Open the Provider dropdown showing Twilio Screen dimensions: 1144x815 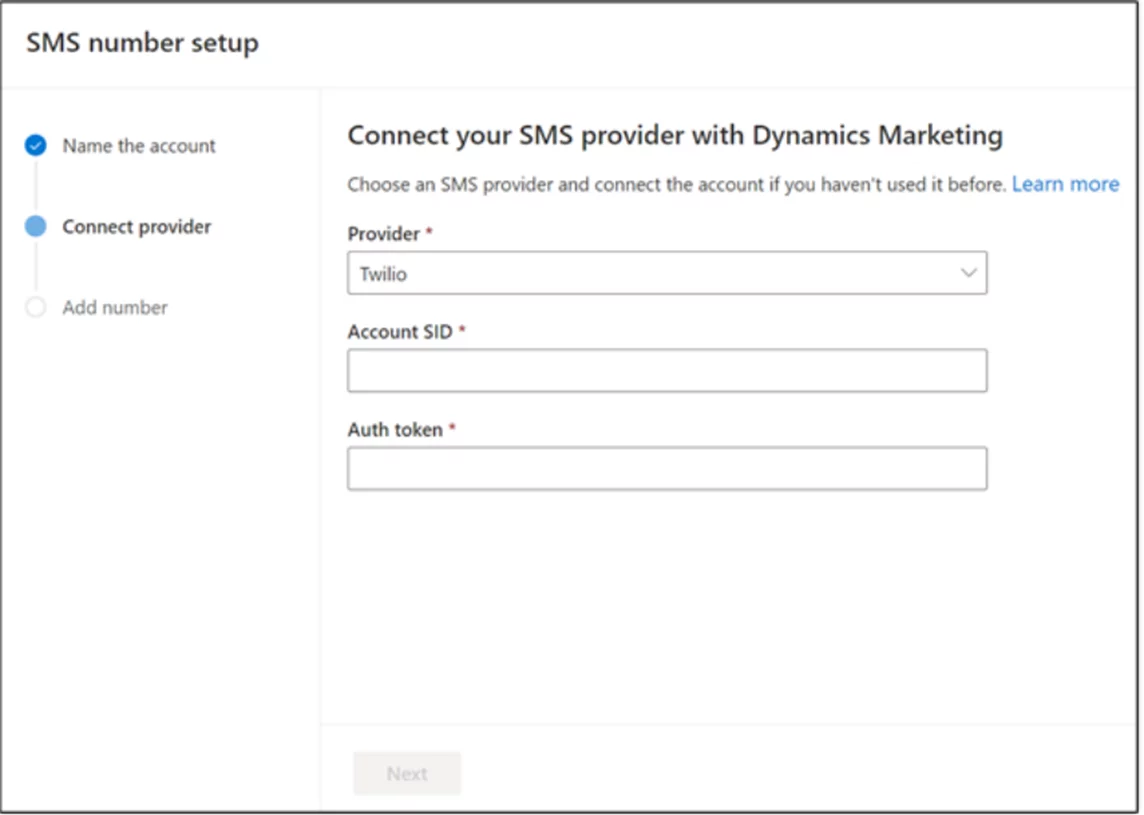click(667, 273)
